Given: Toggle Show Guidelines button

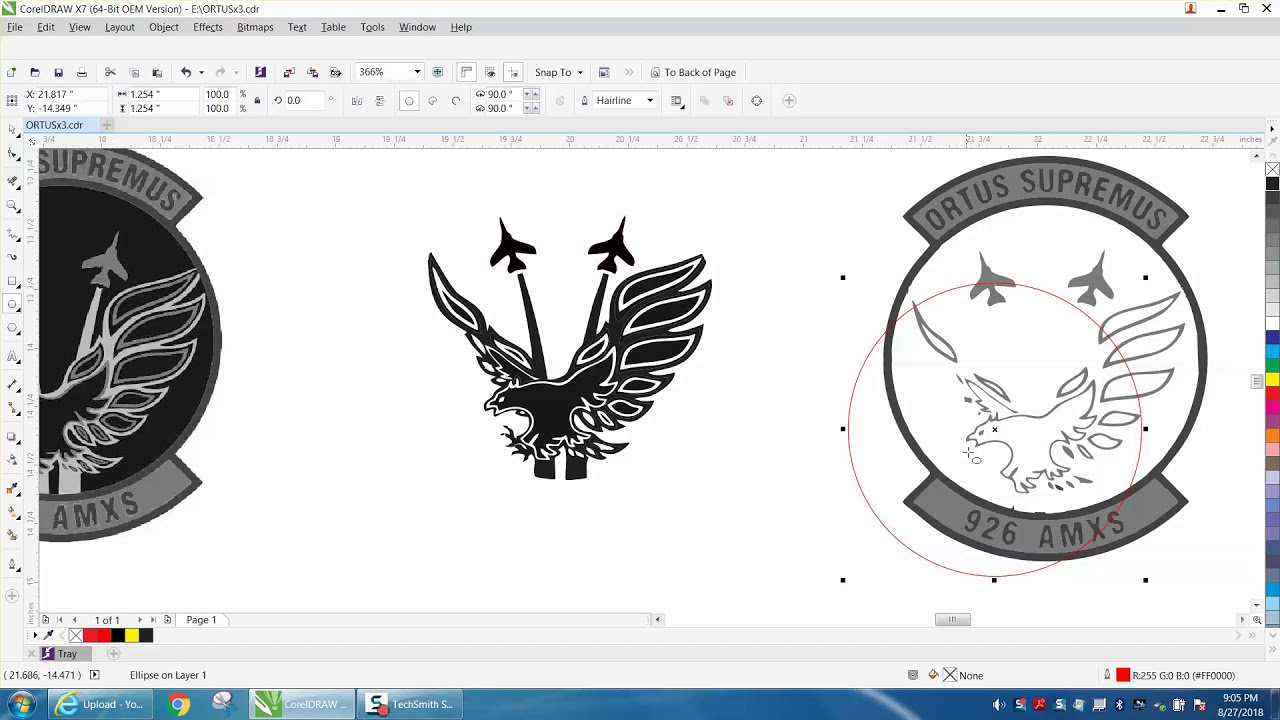Looking at the screenshot, I should tap(514, 72).
